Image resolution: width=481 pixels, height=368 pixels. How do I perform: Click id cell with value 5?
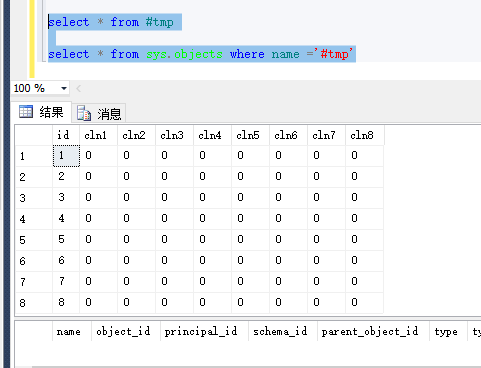point(66,240)
